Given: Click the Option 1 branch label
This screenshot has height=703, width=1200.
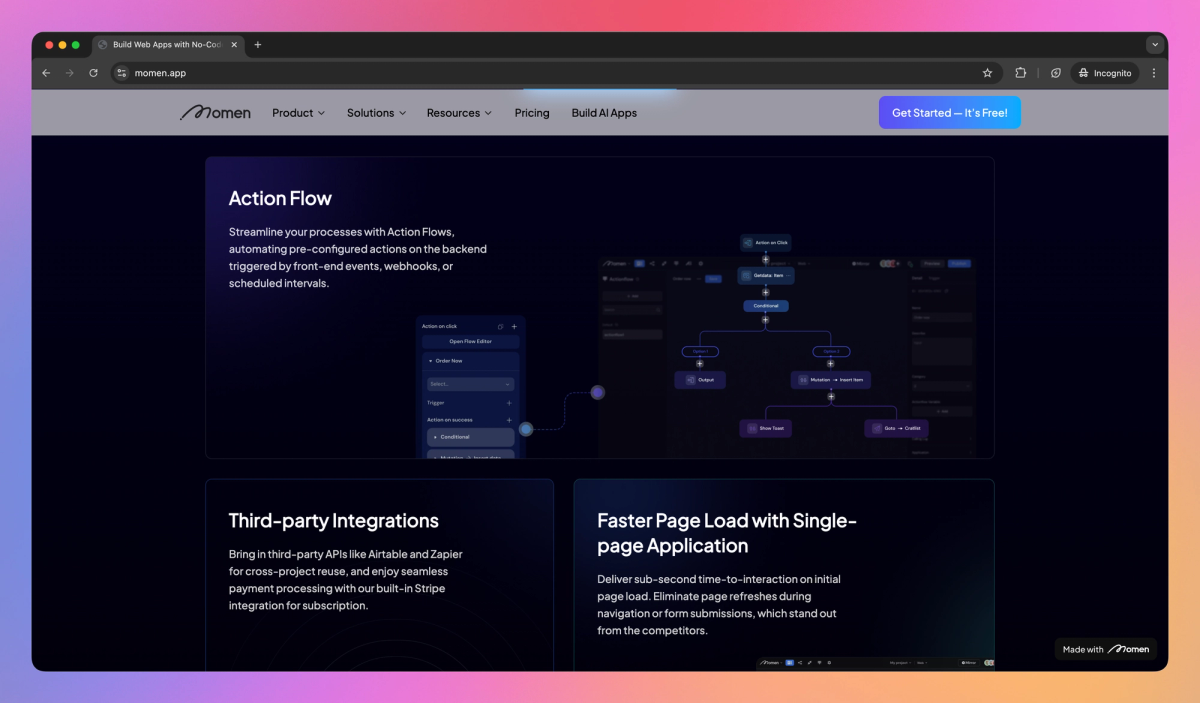Looking at the screenshot, I should click(x=700, y=352).
